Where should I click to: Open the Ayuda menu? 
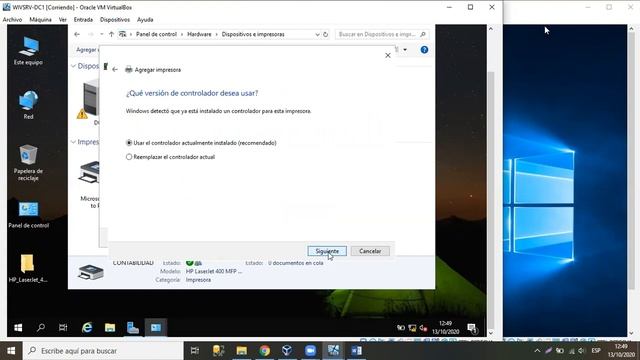point(145,20)
